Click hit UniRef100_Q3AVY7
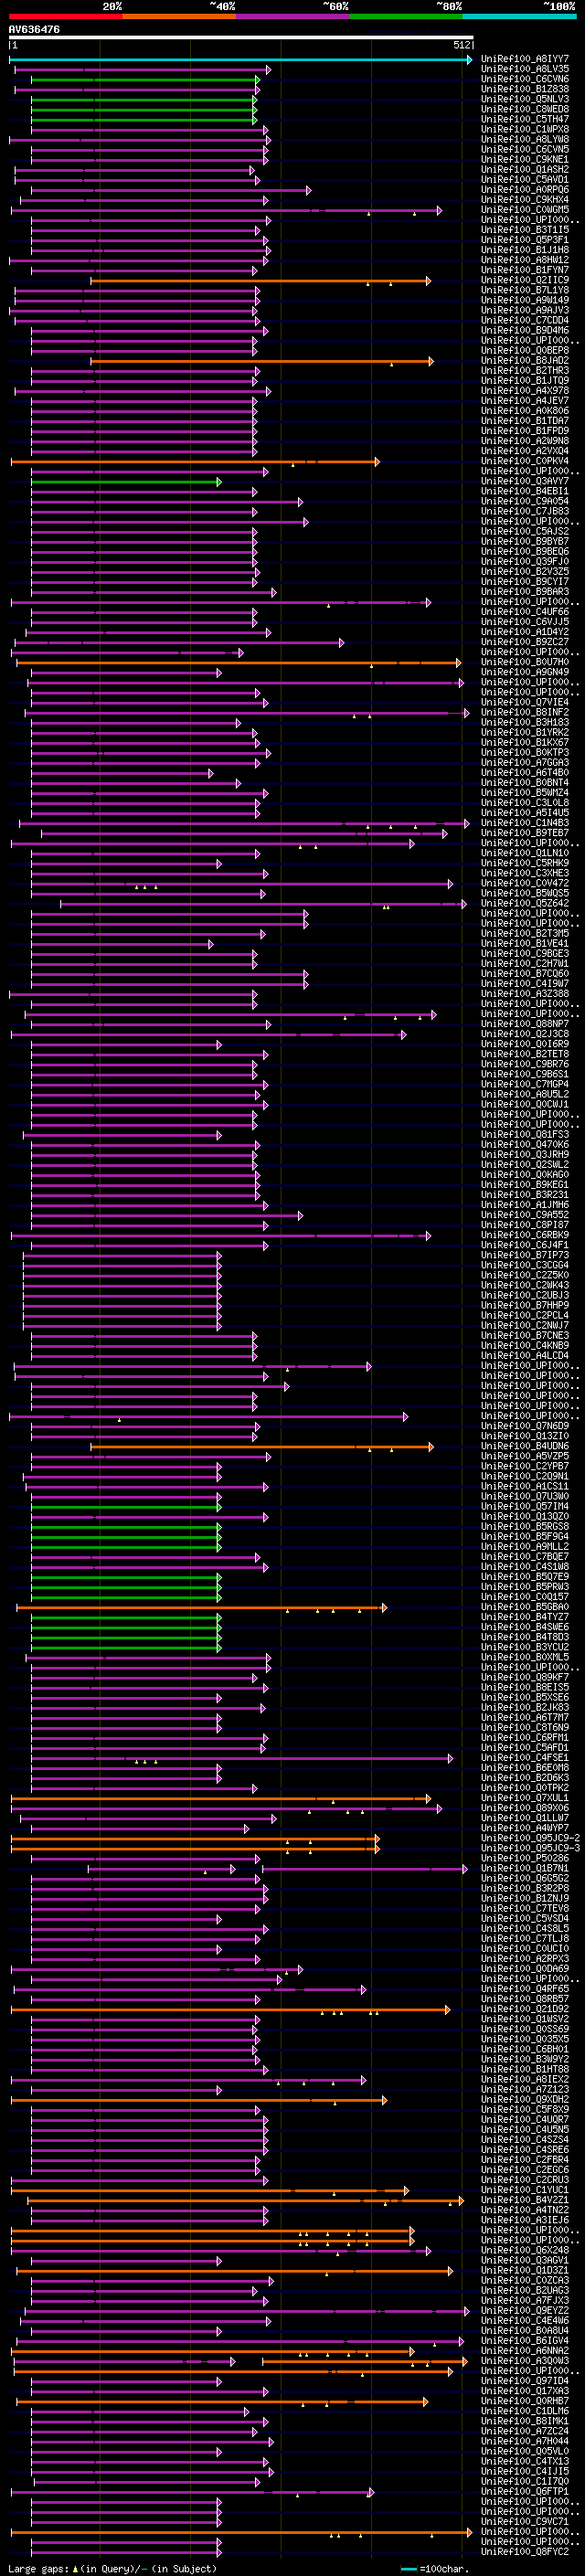 point(525,481)
